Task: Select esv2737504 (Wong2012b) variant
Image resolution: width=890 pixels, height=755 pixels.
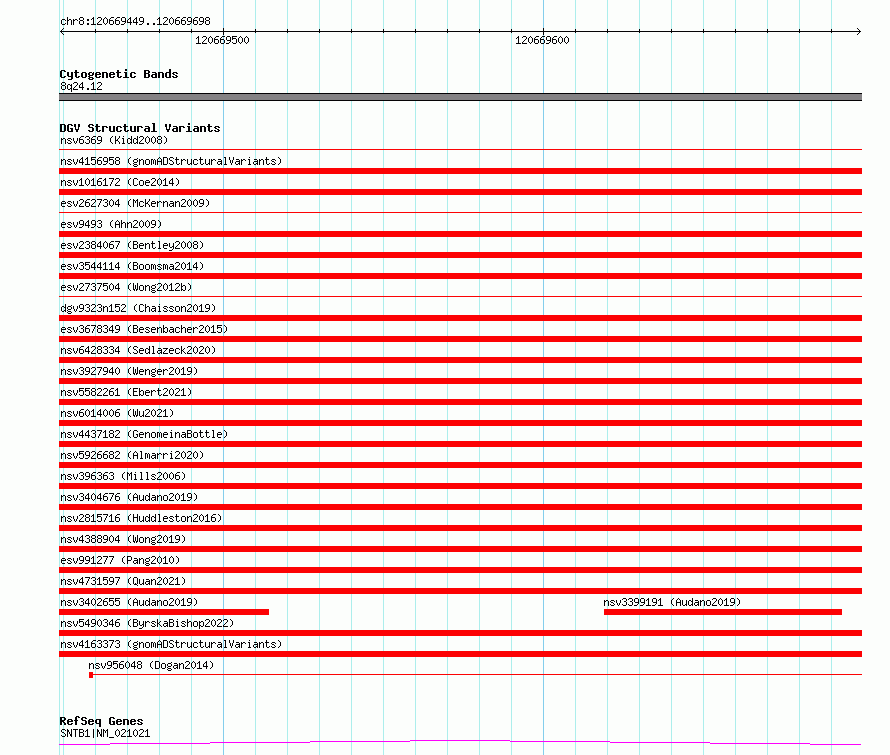Action: [x=126, y=287]
